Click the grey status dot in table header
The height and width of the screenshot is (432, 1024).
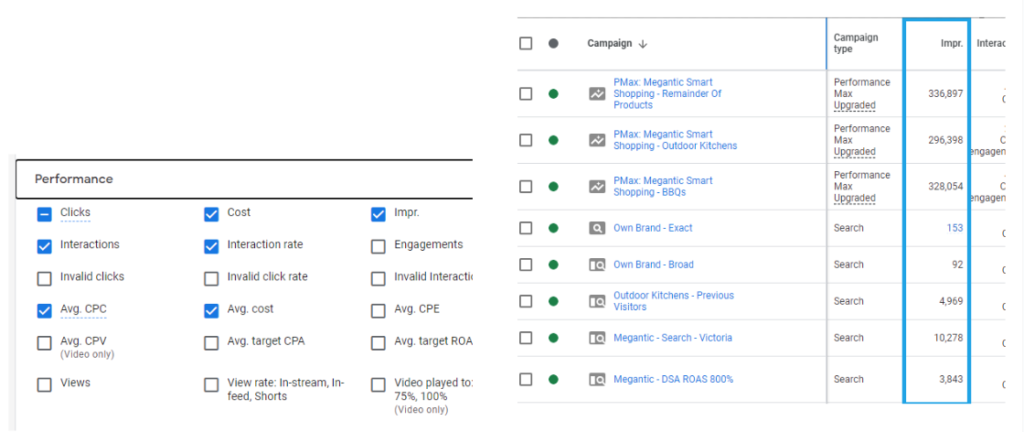(553, 44)
